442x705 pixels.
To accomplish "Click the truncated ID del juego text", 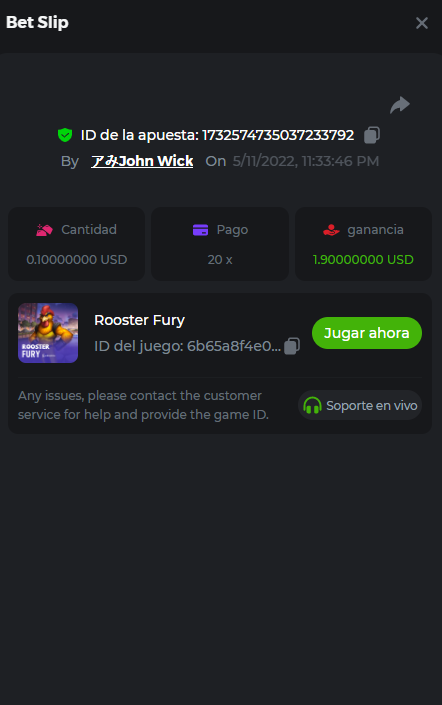I will [x=188, y=346].
